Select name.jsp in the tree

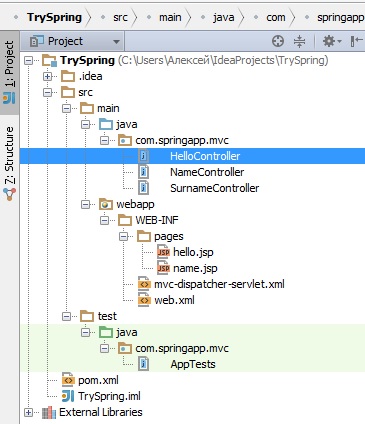[195, 268]
